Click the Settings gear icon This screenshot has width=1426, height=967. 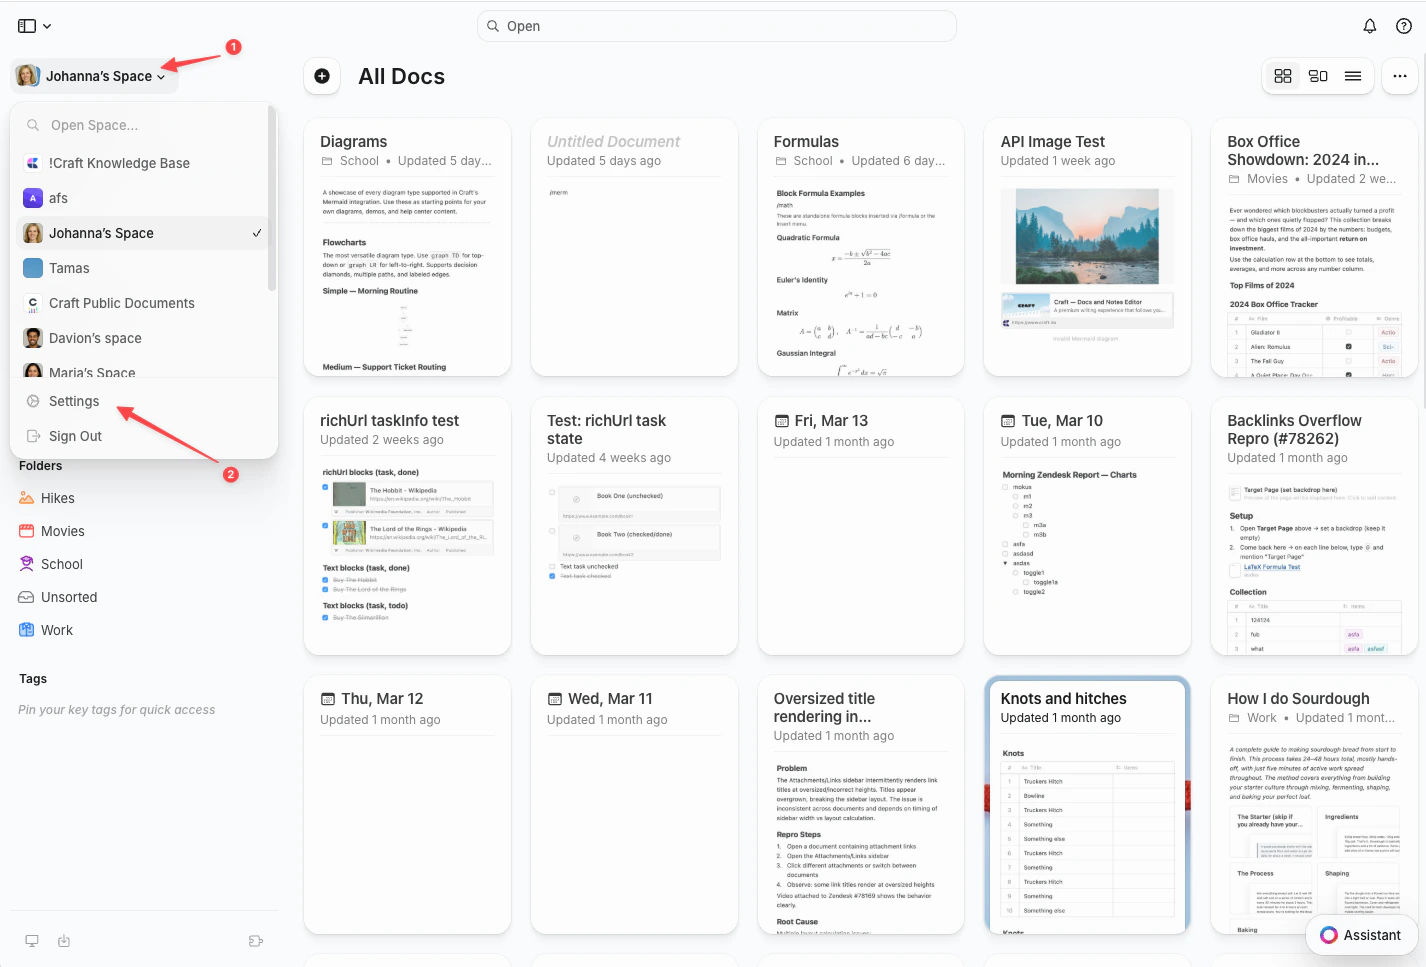click(33, 401)
